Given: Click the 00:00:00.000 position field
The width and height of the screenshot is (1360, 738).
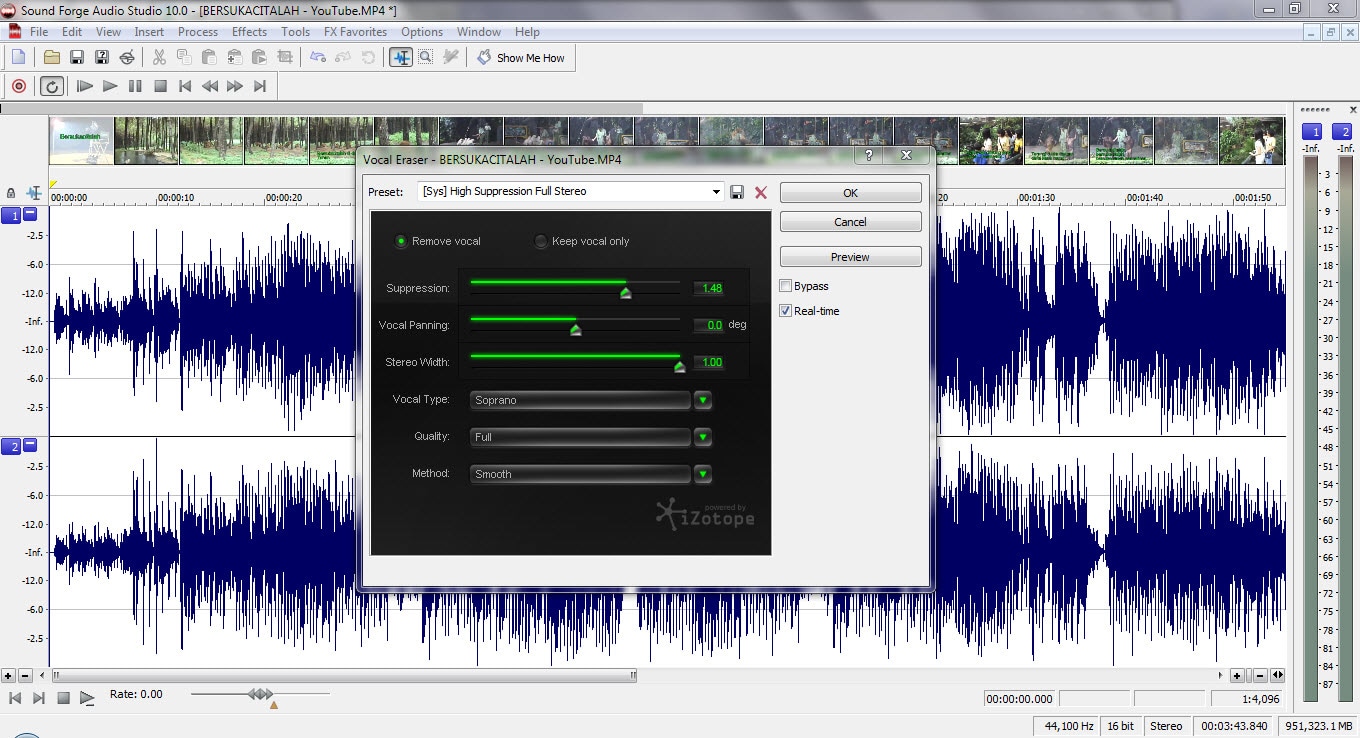Looking at the screenshot, I should (x=1019, y=699).
